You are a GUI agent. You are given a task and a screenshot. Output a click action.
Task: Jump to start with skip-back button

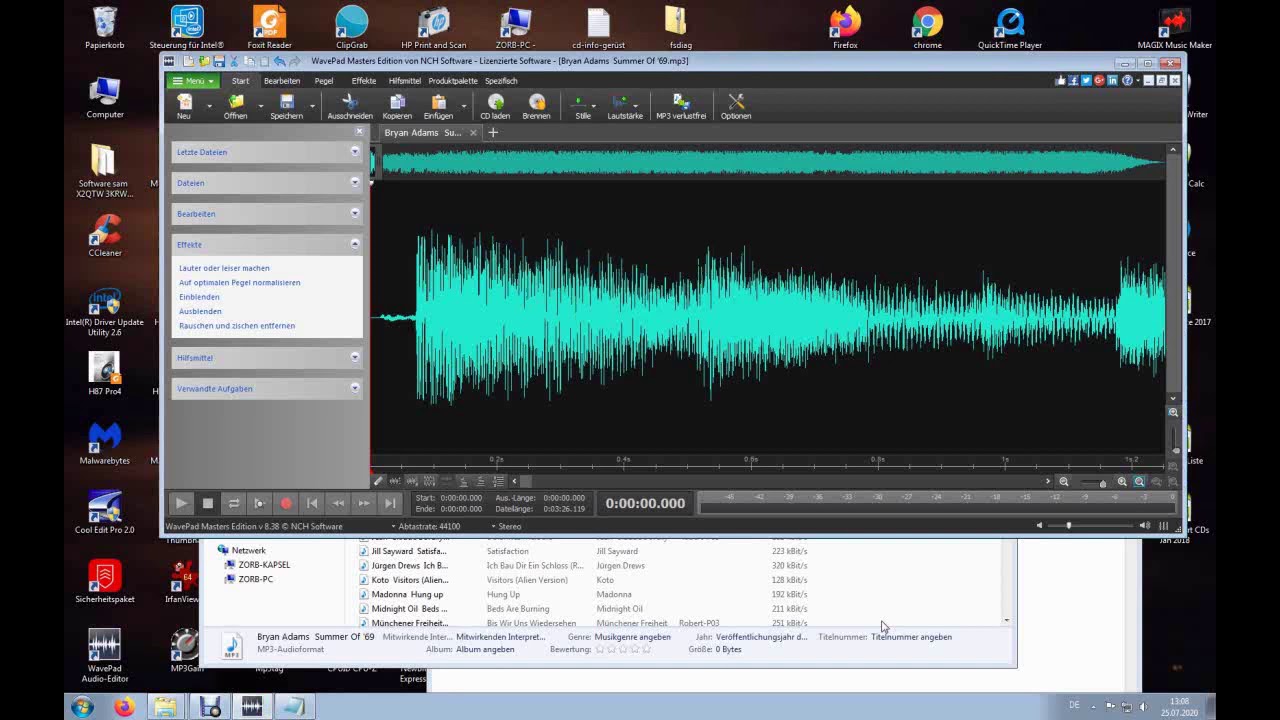coord(312,504)
